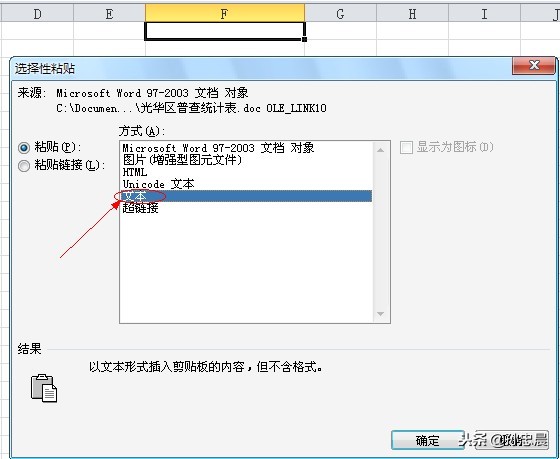Image resolution: width=560 pixels, height=459 pixels.
Task: Select column I header
Action: pos(484,14)
